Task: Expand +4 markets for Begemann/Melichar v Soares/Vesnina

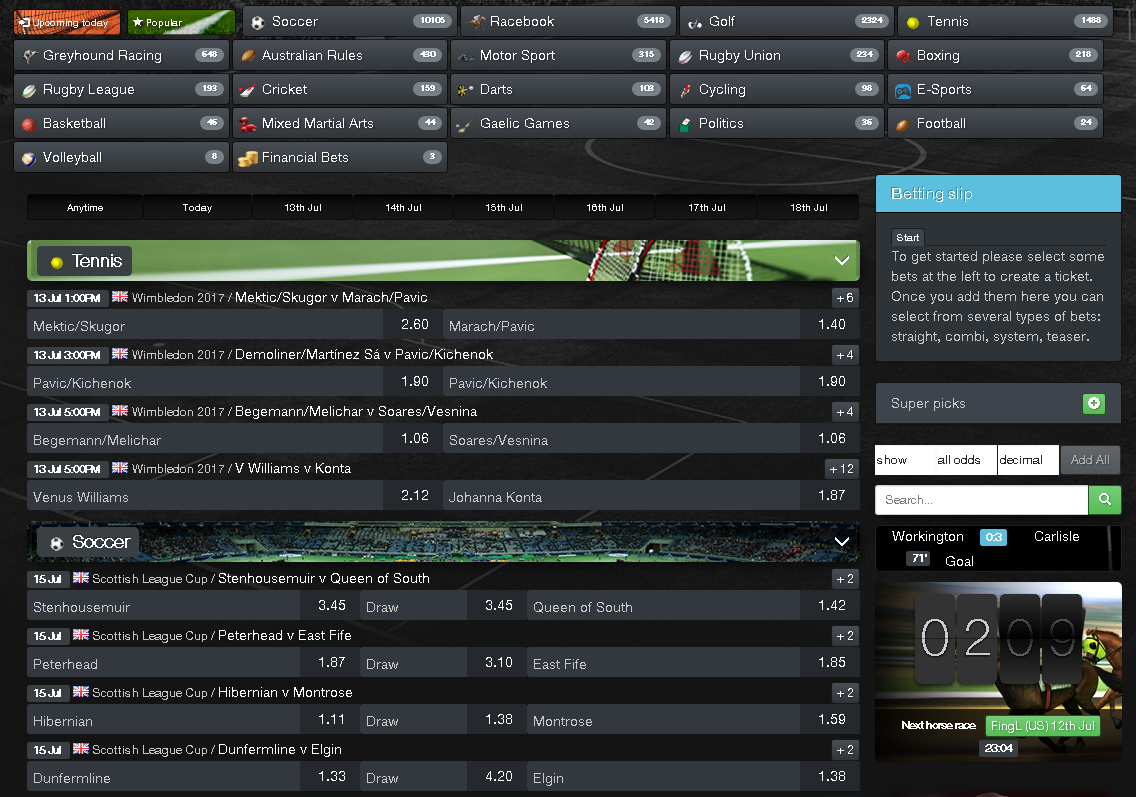Action: (x=845, y=412)
